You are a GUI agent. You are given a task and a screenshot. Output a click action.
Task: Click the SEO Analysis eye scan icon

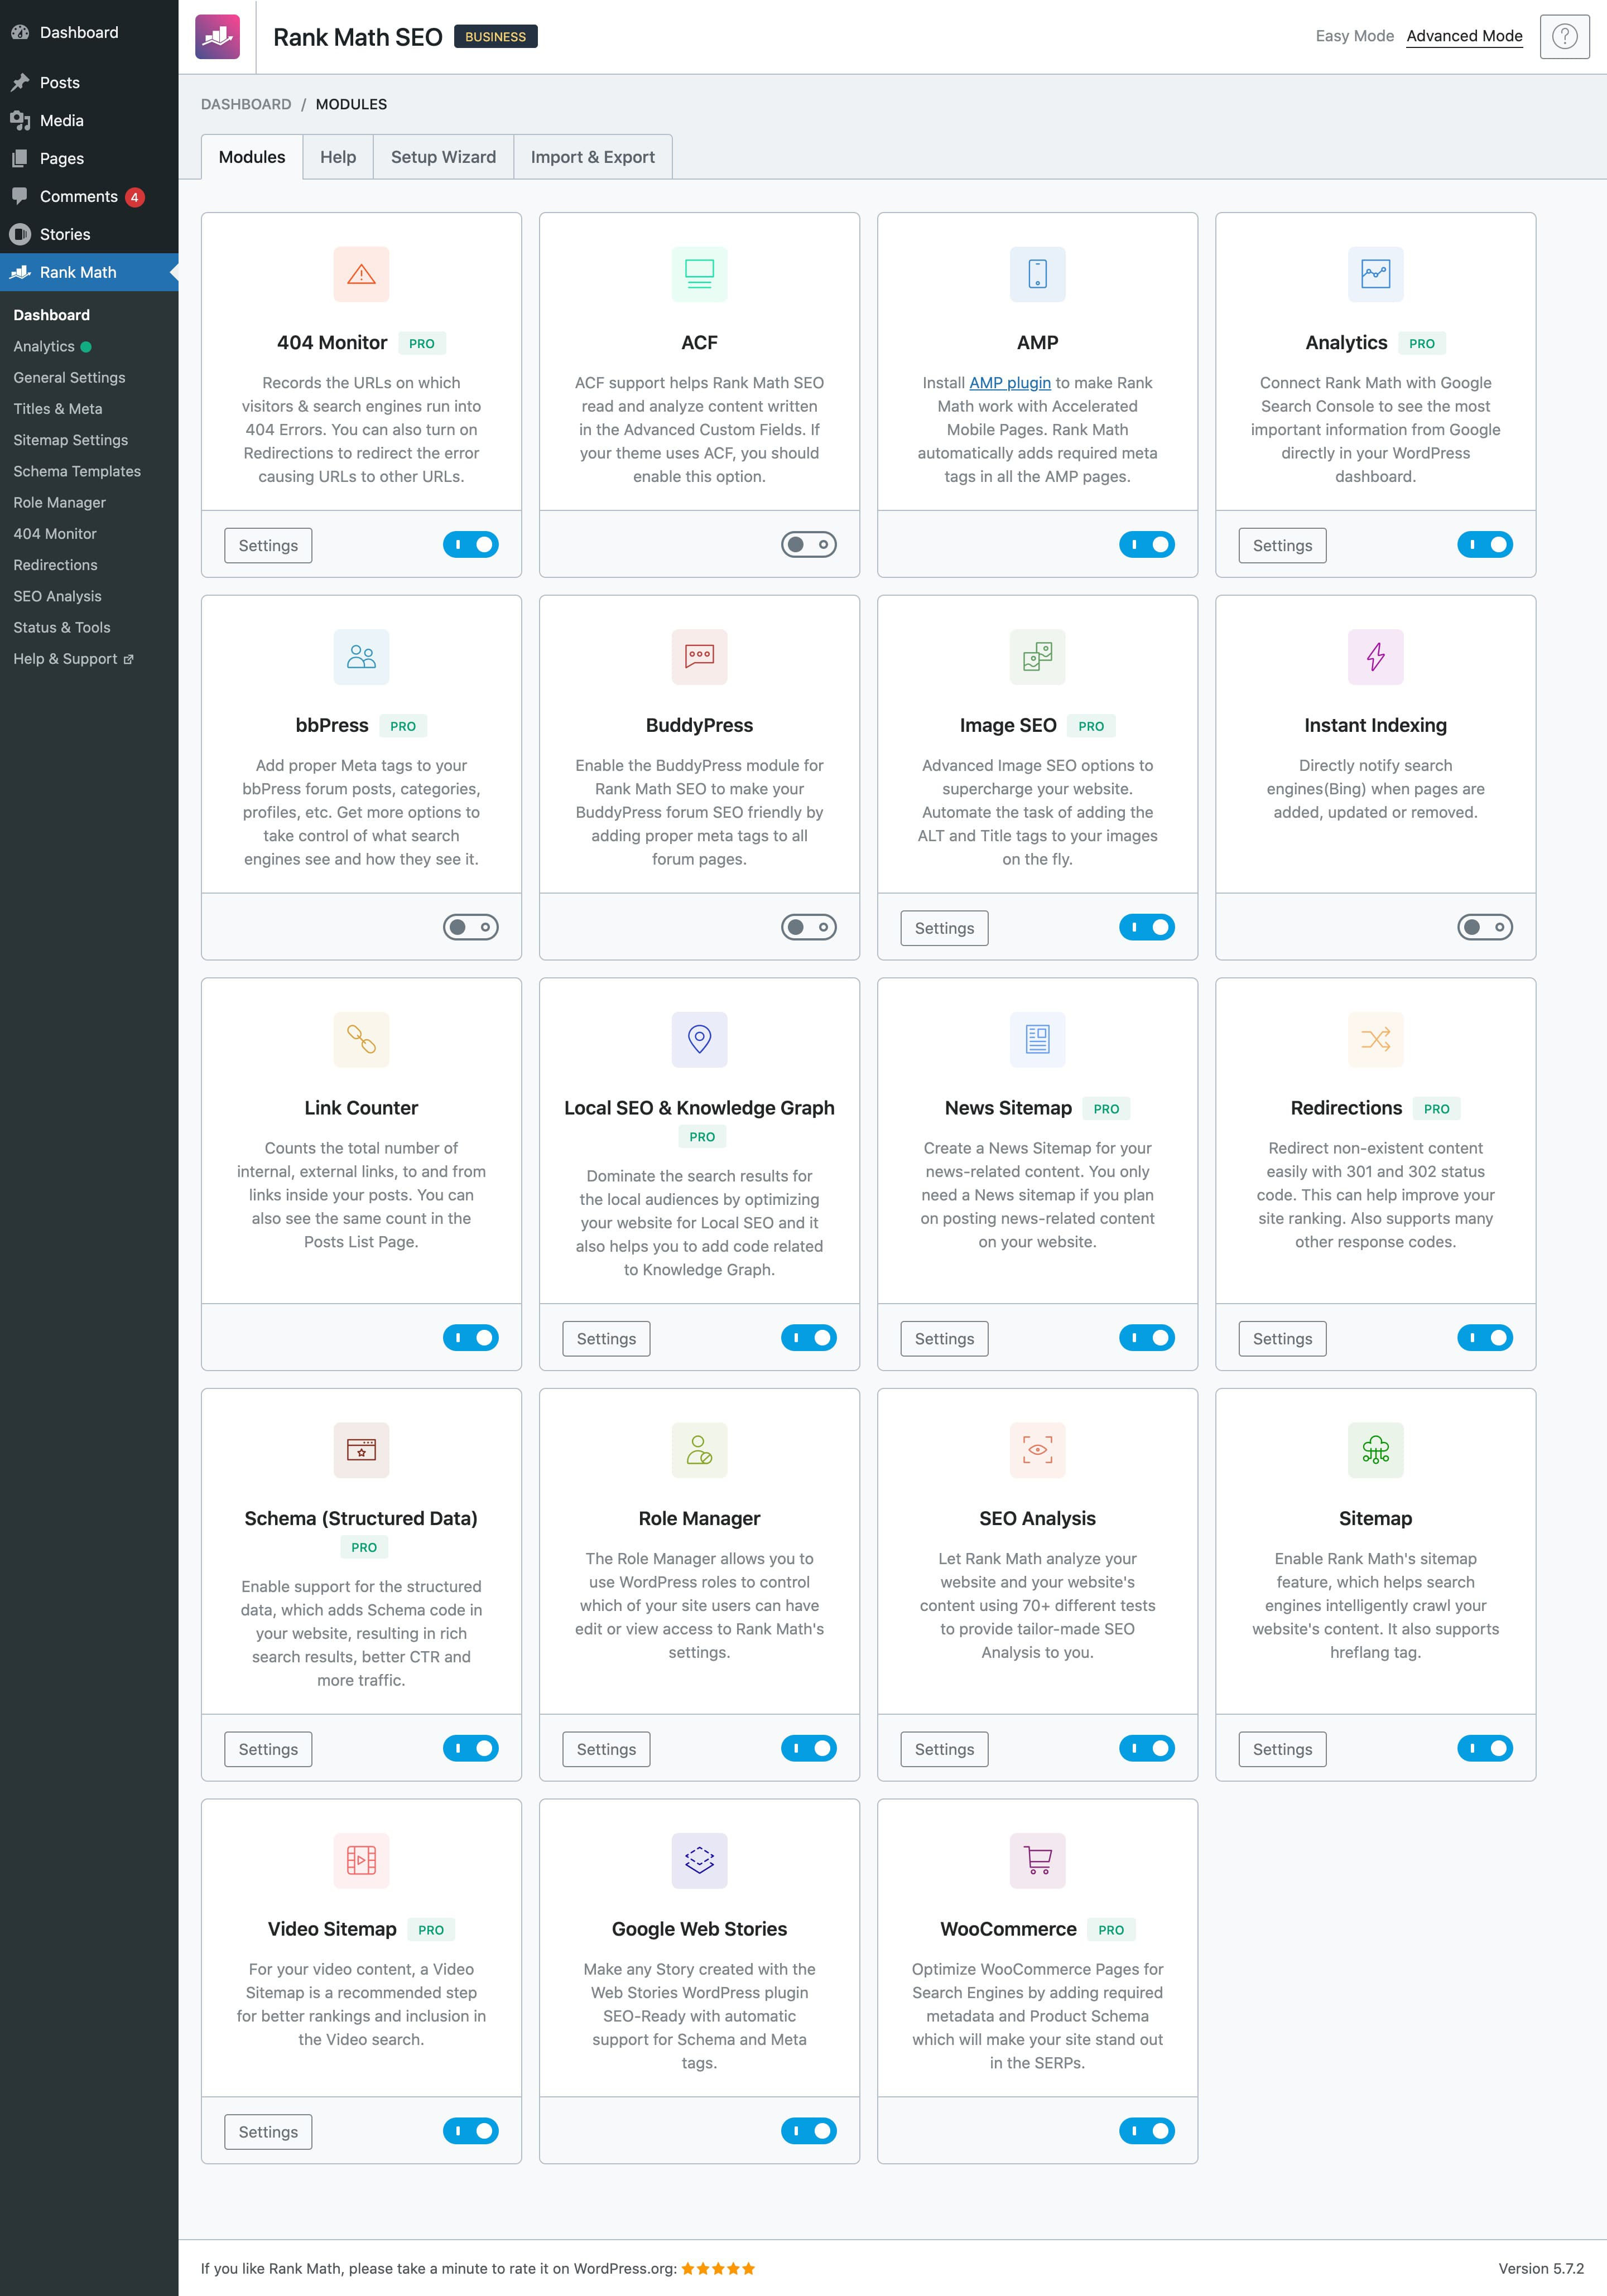[1037, 1450]
